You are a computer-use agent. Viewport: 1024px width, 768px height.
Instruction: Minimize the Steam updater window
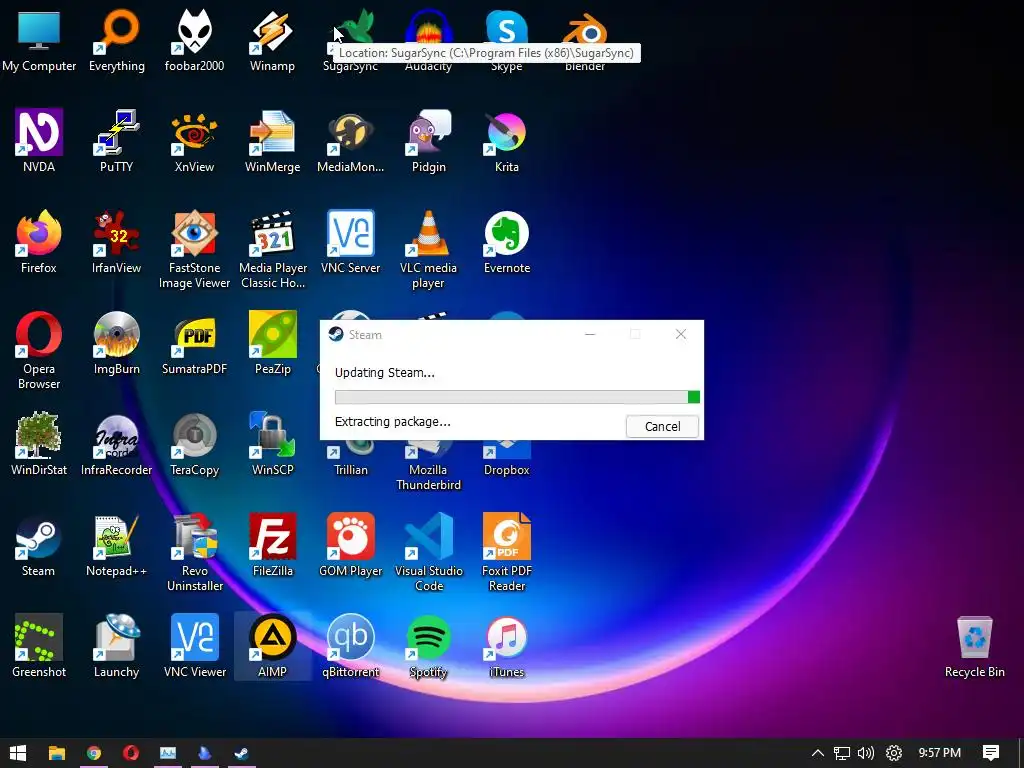click(590, 334)
